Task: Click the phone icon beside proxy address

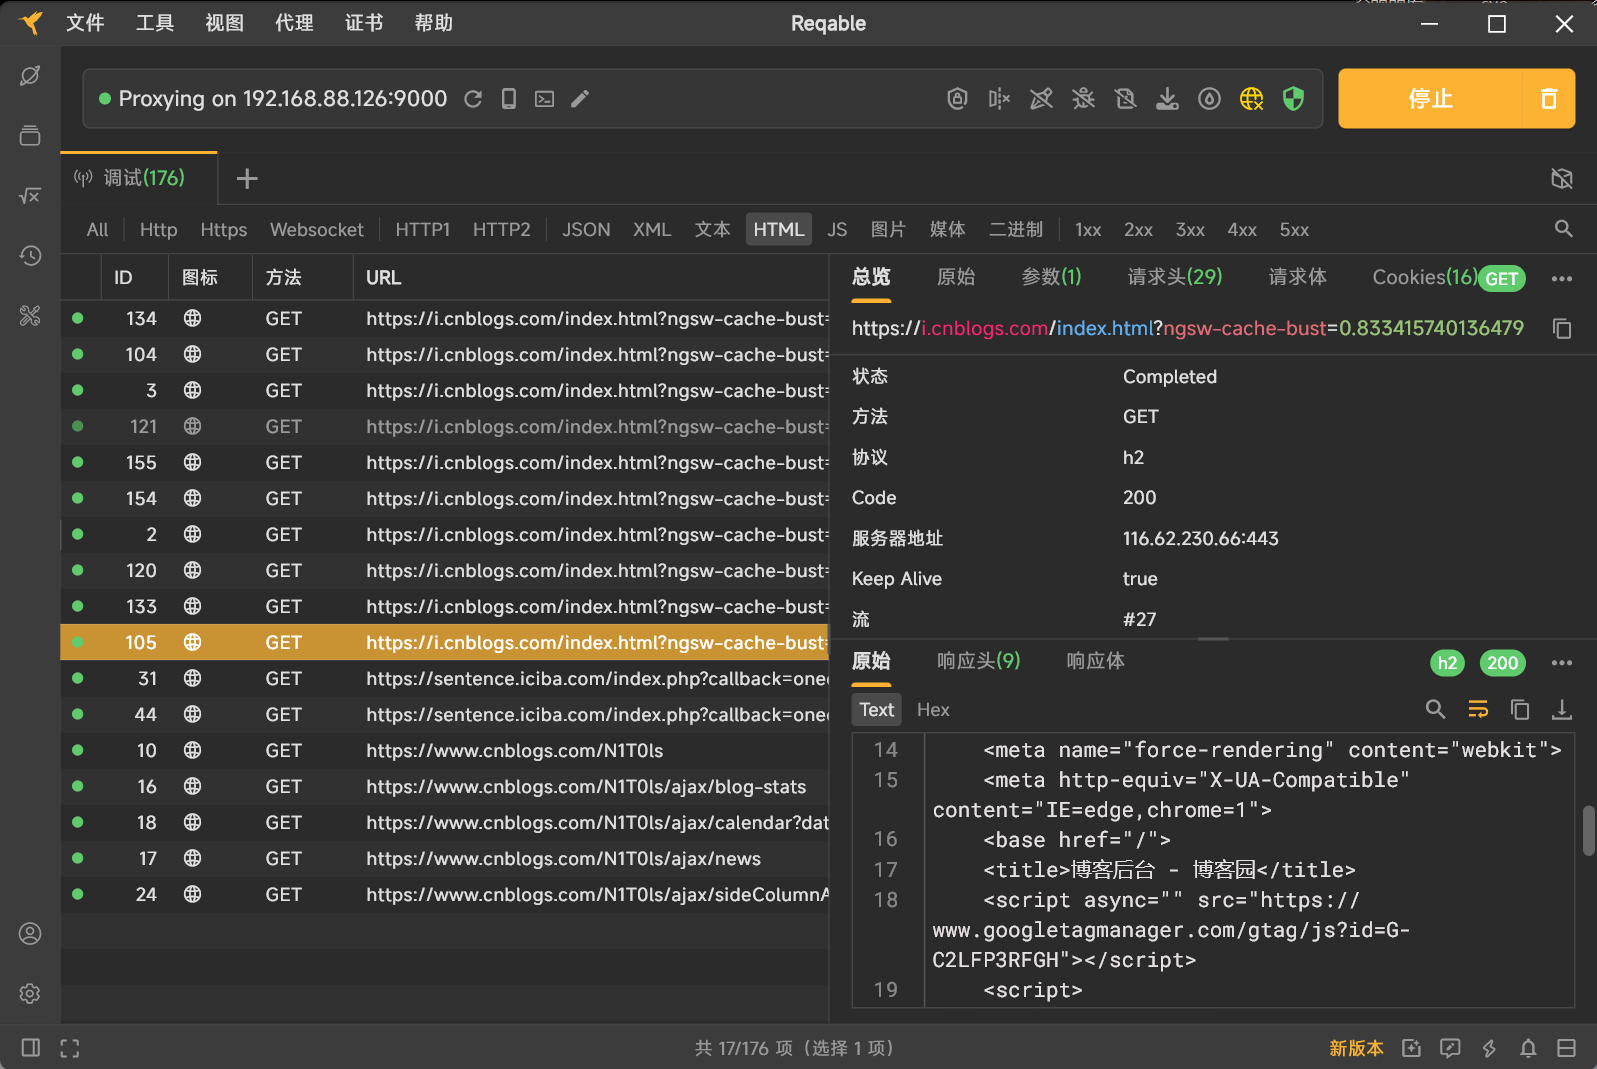Action: pos(509,98)
